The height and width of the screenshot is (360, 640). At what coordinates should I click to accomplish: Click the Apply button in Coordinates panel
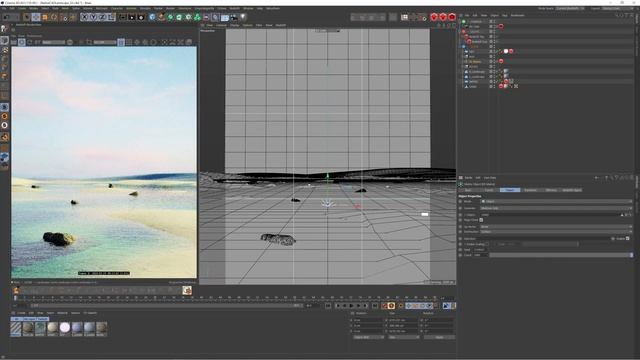coord(439,338)
